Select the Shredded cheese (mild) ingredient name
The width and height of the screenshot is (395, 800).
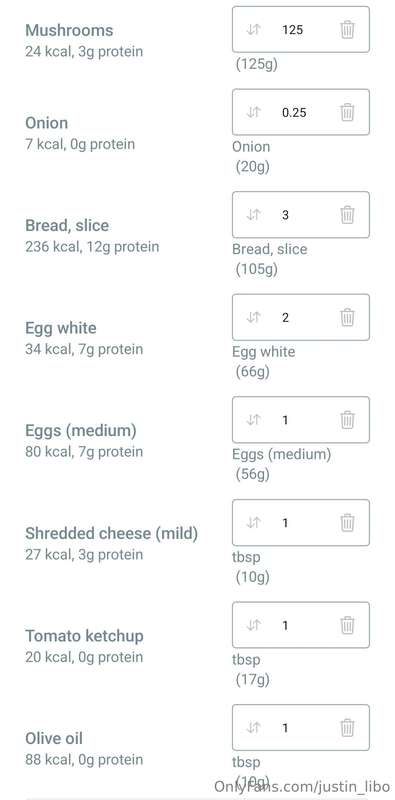pyautogui.click(x=111, y=533)
